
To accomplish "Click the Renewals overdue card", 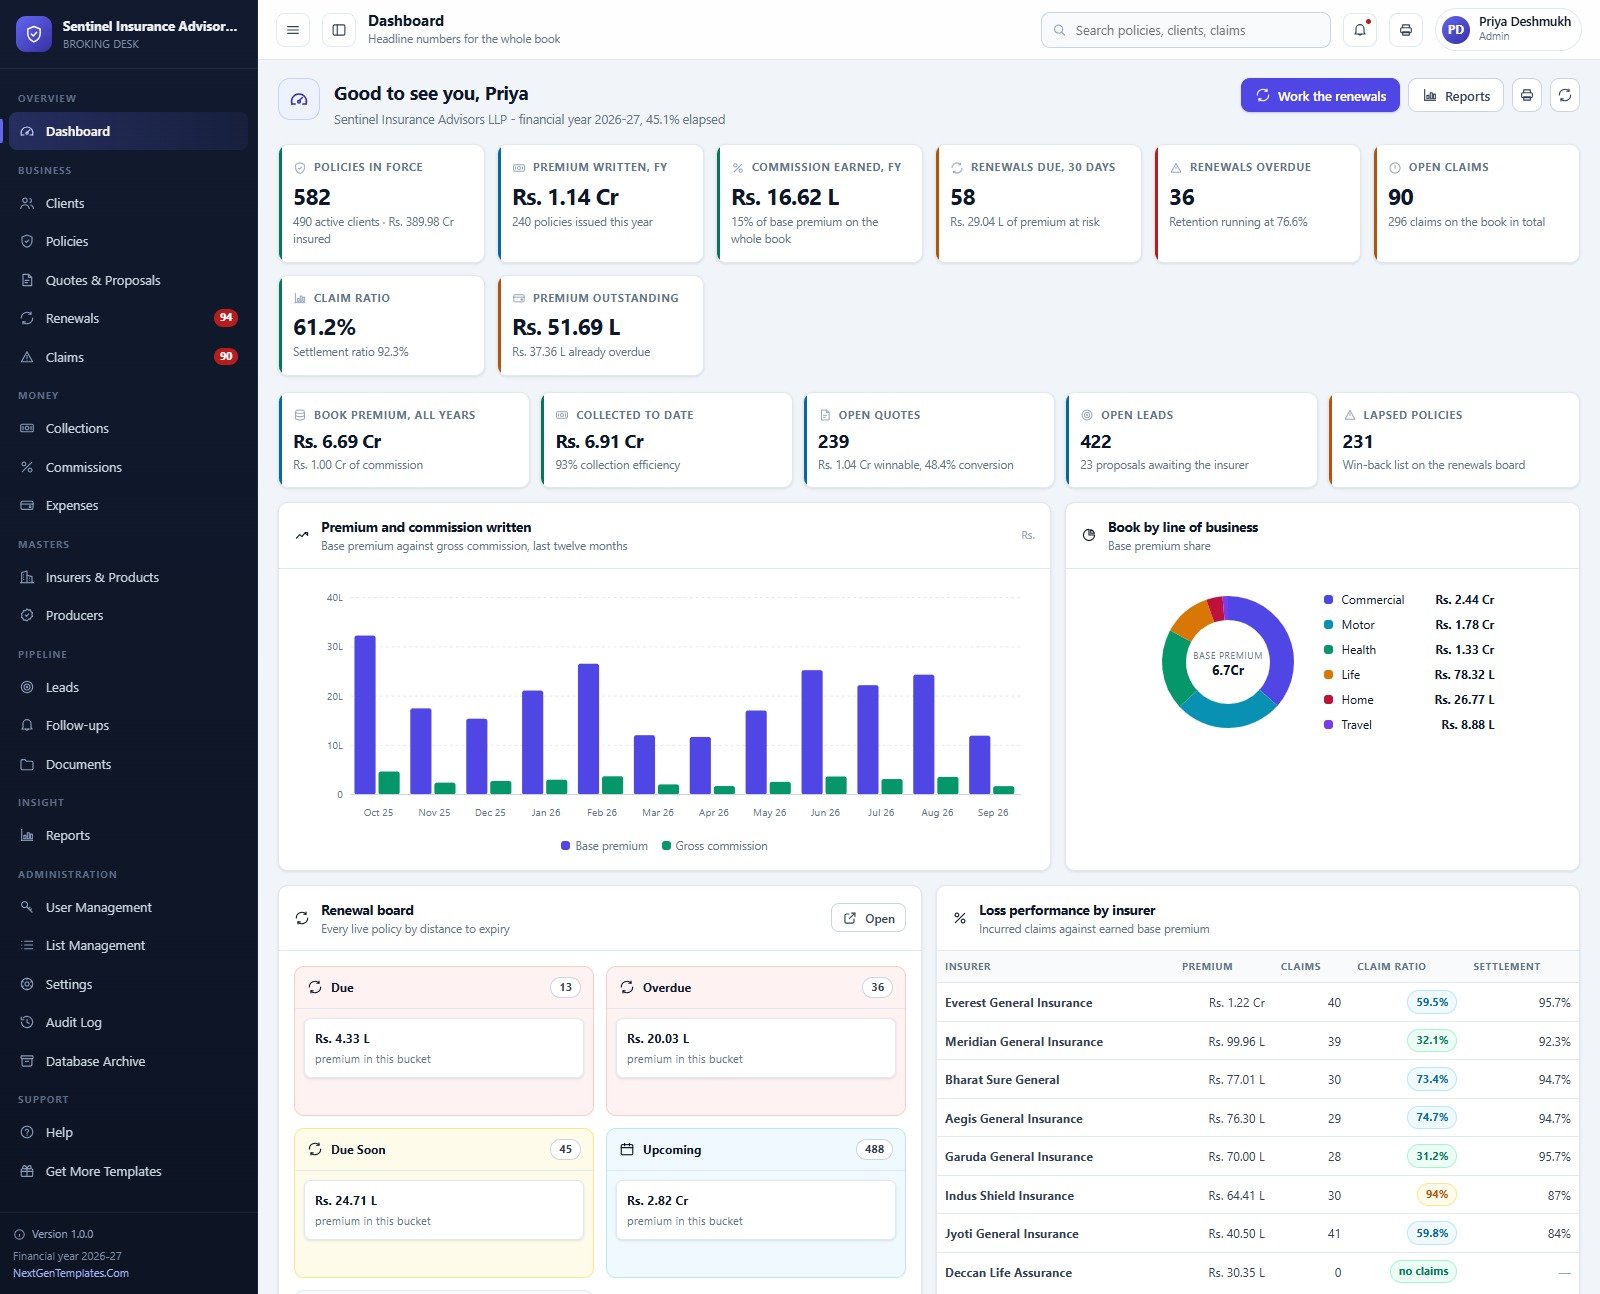I will pyautogui.click(x=1257, y=204).
